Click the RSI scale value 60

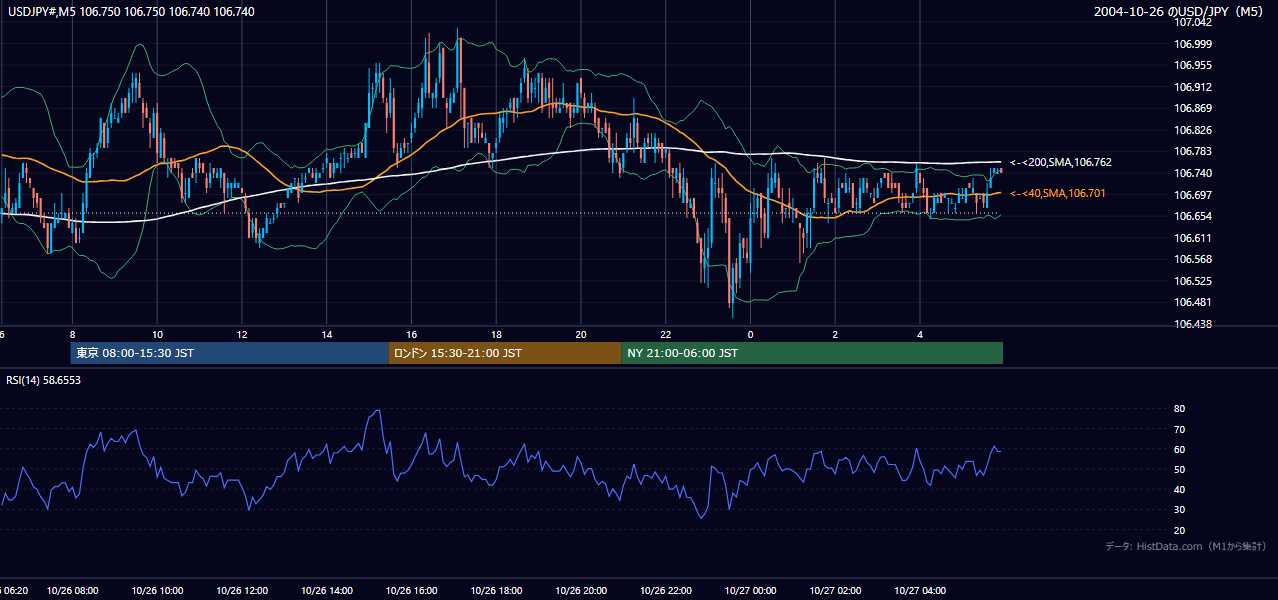coord(1179,449)
